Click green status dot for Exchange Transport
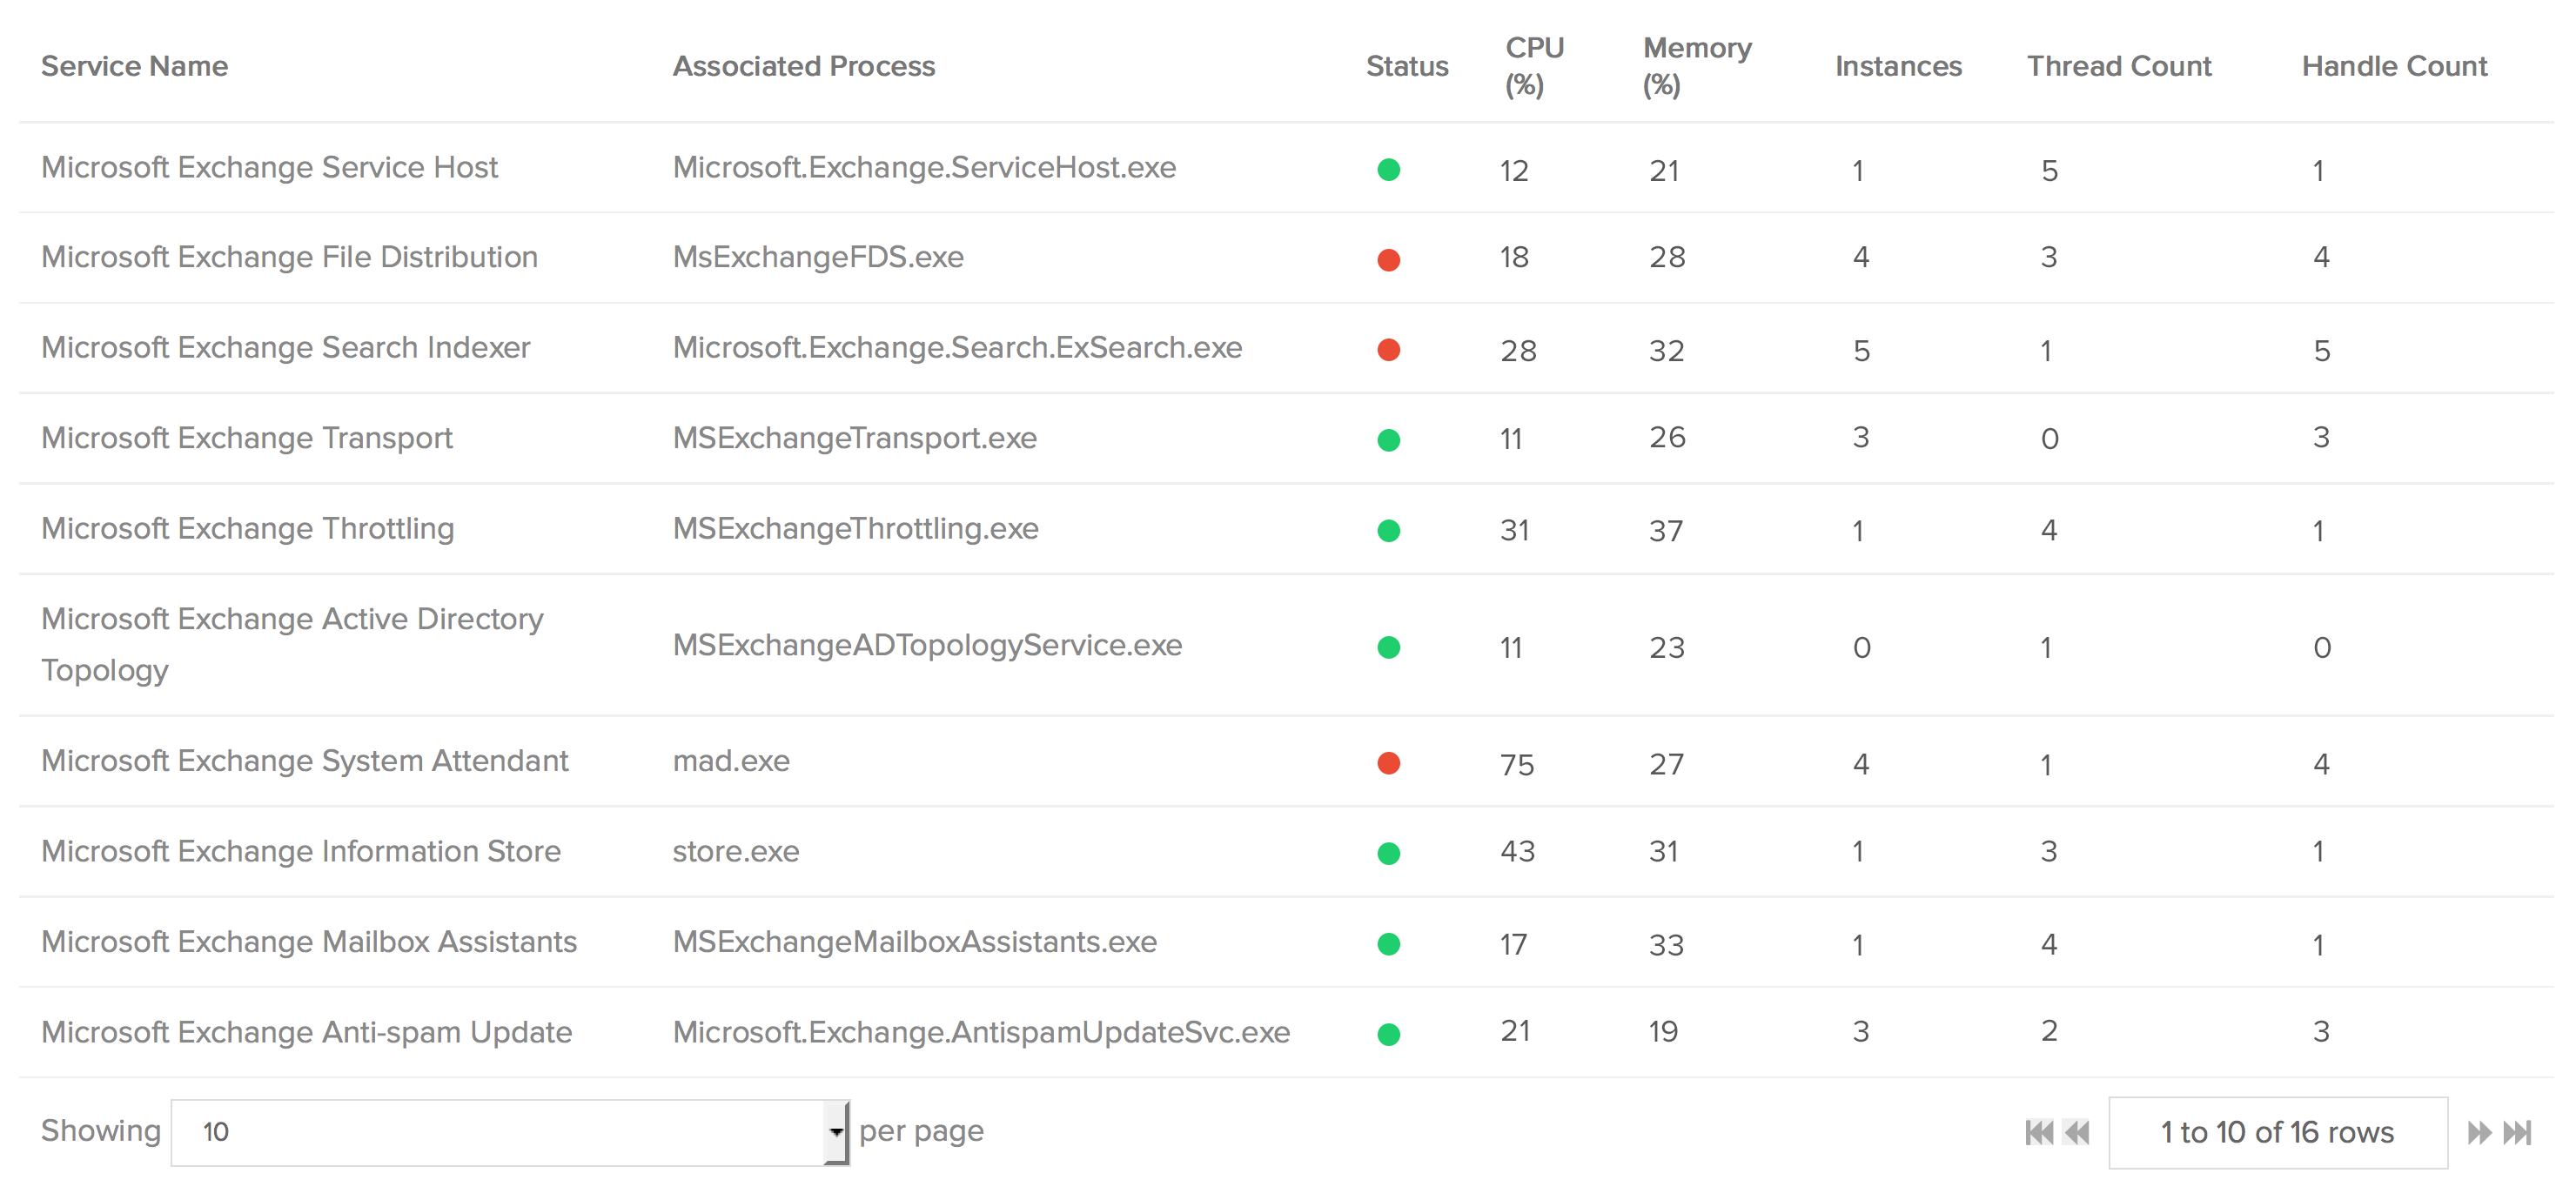 tap(1388, 439)
